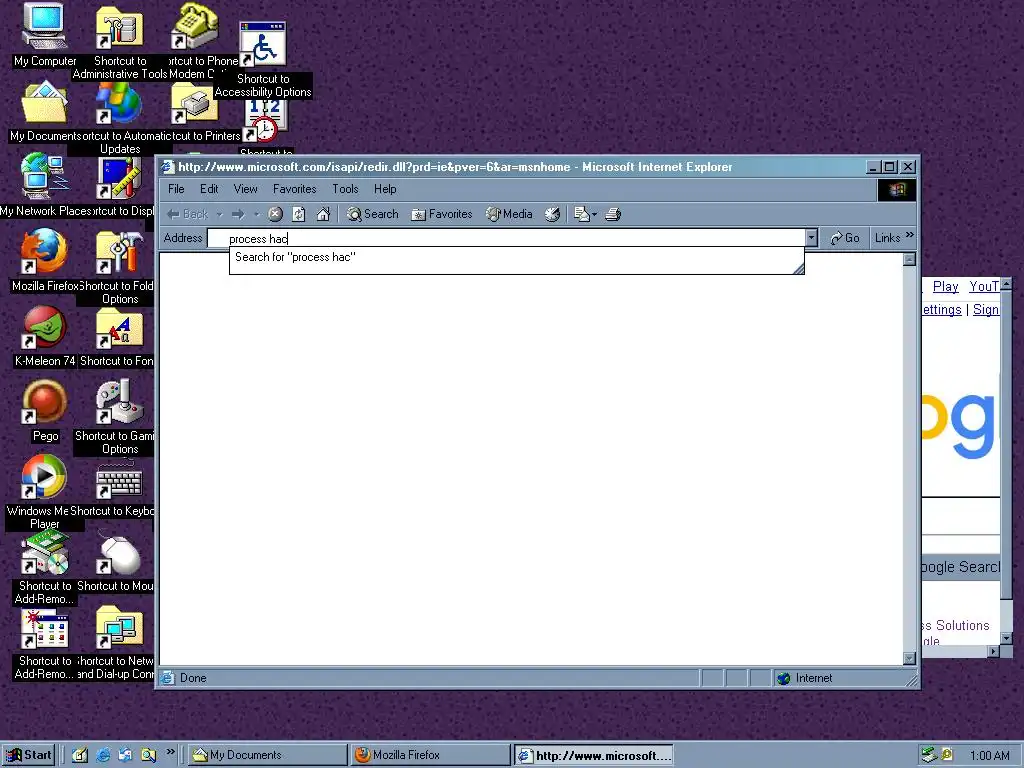Screen dimensions: 1024x768
Task: Select the Shortcut to Gaming Options joystick icon
Action: [119, 418]
